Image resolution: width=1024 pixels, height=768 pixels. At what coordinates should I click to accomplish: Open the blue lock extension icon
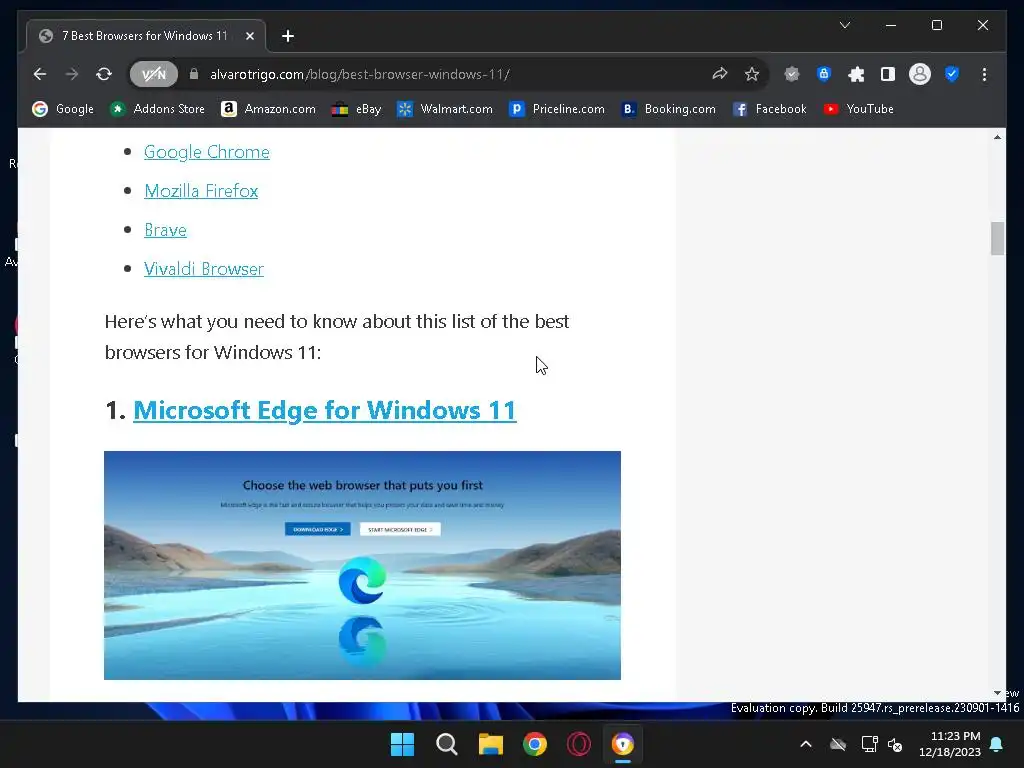click(x=824, y=74)
